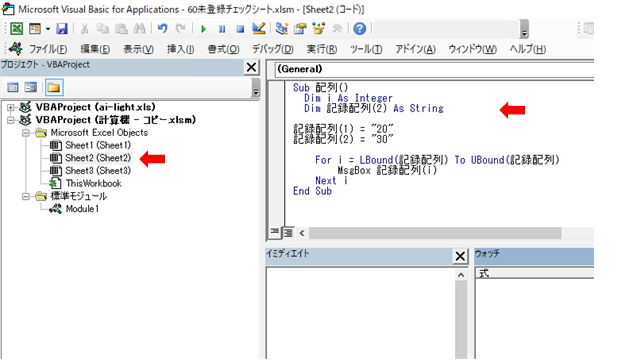The height and width of the screenshot is (360, 640).
Task: Click the View Code icon in Project panel
Action: (x=13, y=87)
